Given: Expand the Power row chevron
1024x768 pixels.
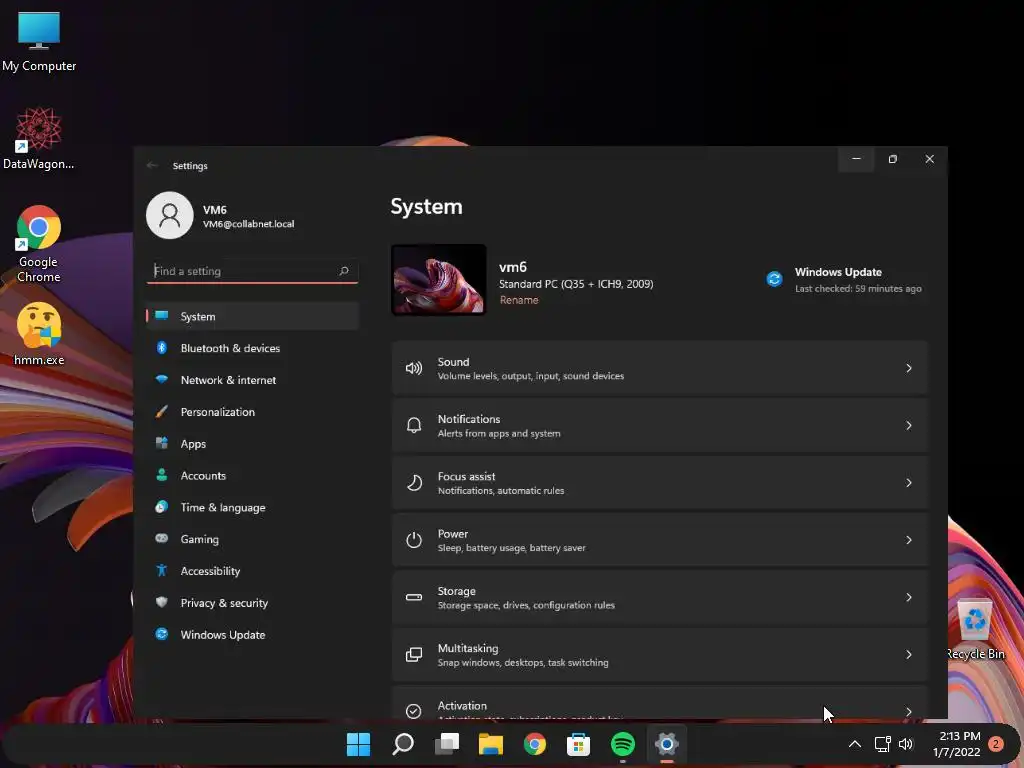Looking at the screenshot, I should [x=908, y=540].
